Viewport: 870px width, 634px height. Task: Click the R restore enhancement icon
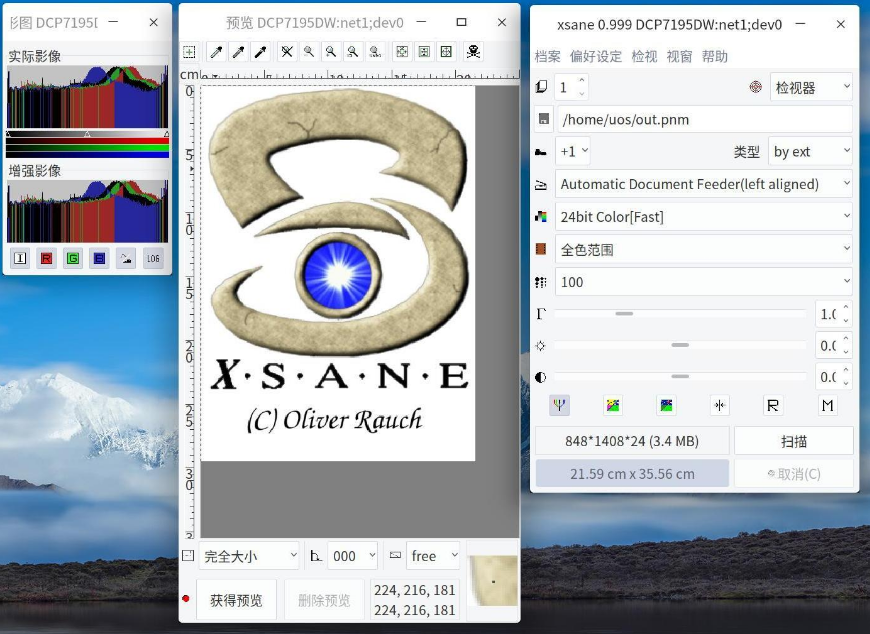[x=772, y=405]
